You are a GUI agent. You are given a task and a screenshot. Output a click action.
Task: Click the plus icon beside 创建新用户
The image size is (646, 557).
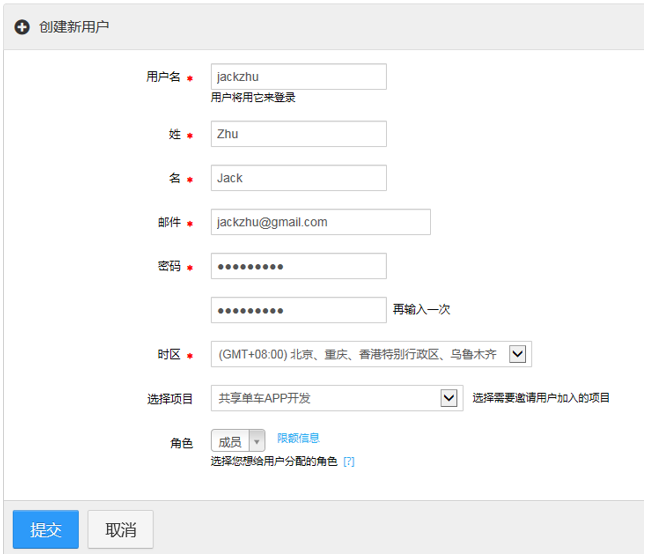[x=22, y=27]
